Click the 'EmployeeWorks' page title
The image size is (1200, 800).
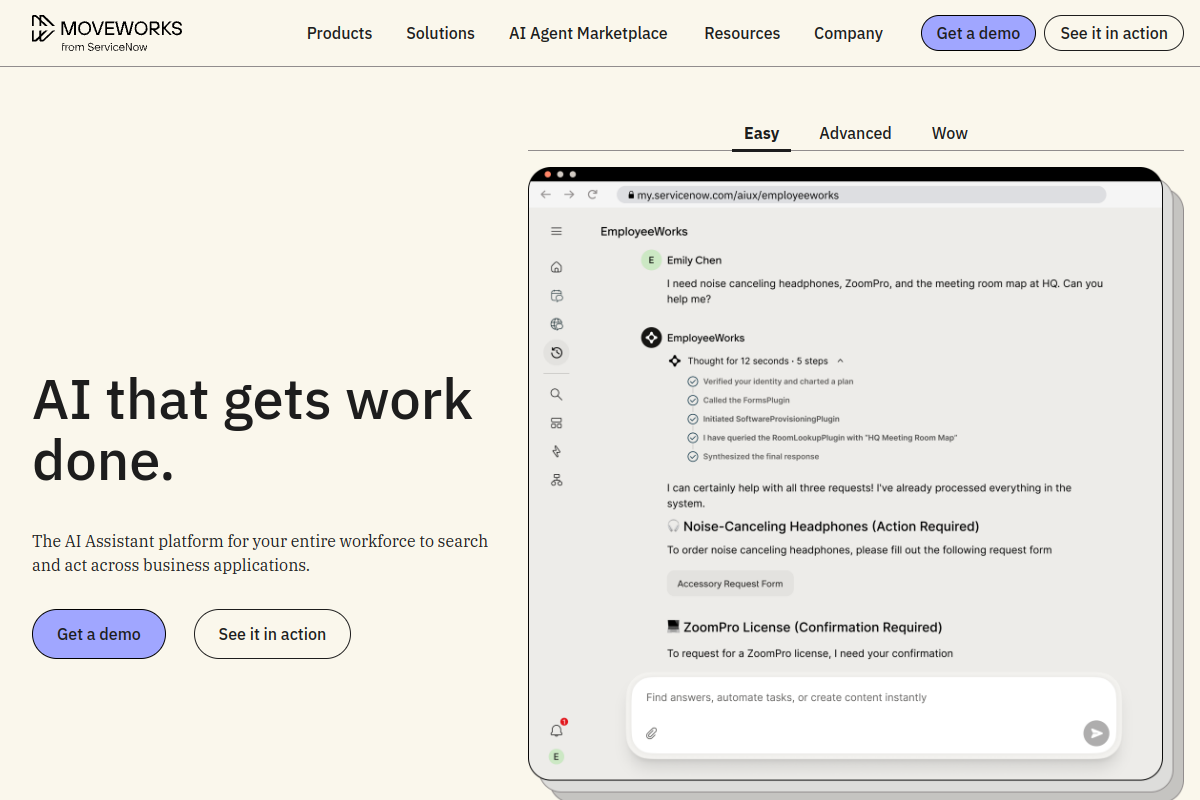pos(644,231)
